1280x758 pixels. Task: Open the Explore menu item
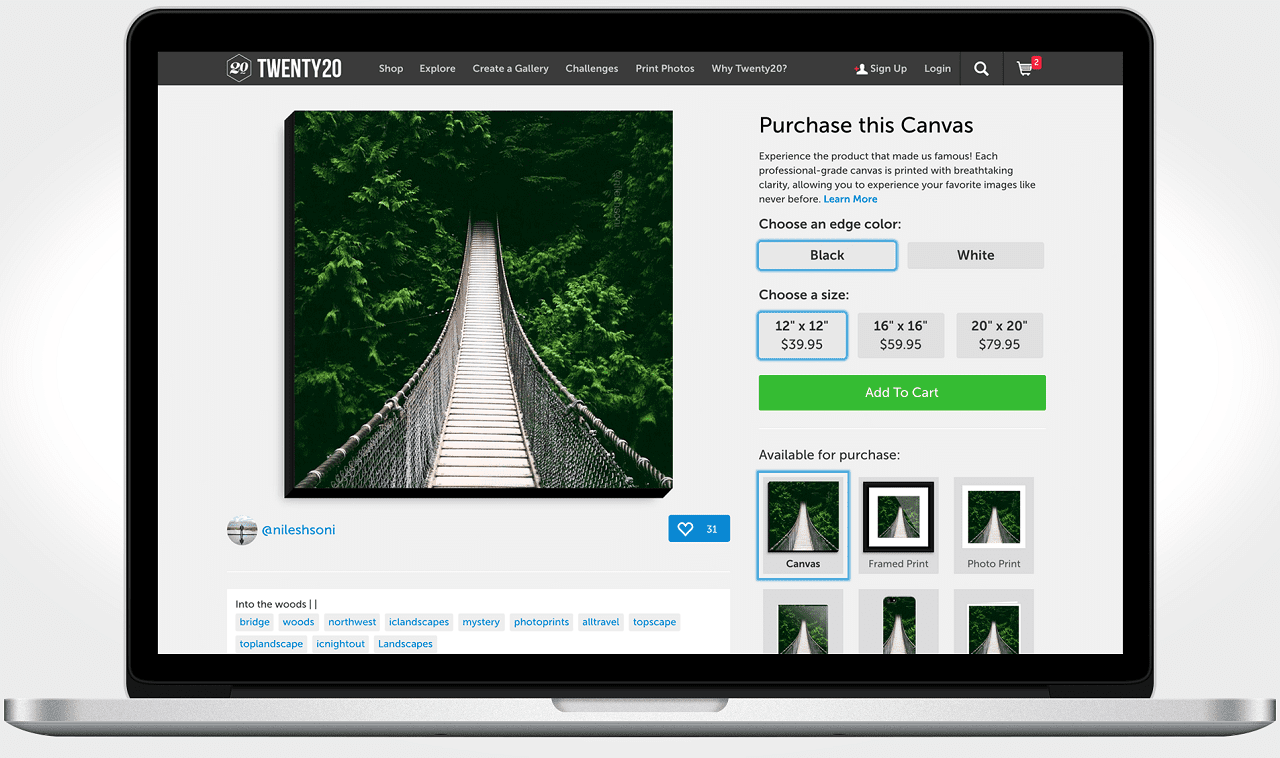[x=437, y=69]
